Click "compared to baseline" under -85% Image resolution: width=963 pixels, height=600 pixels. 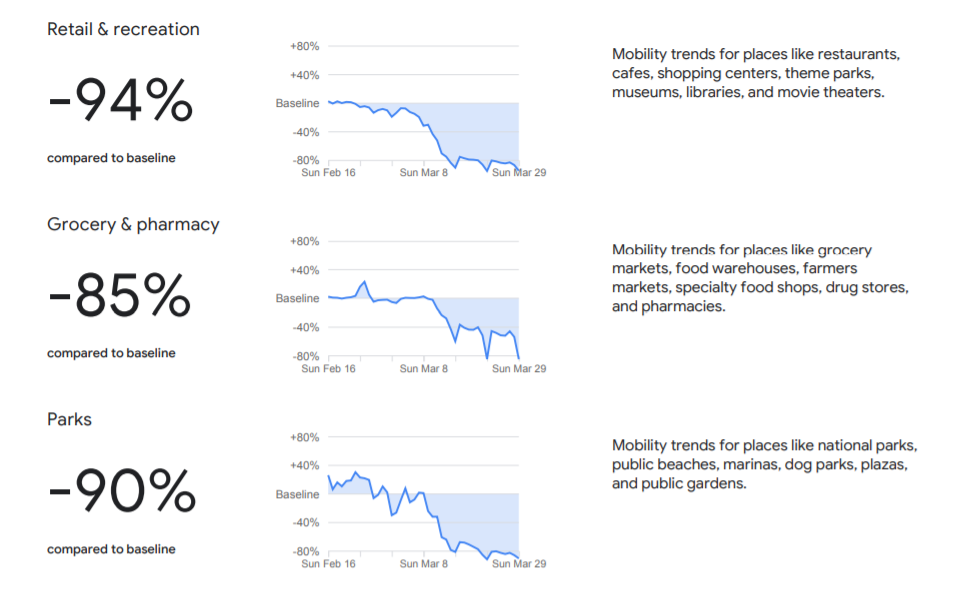111,353
